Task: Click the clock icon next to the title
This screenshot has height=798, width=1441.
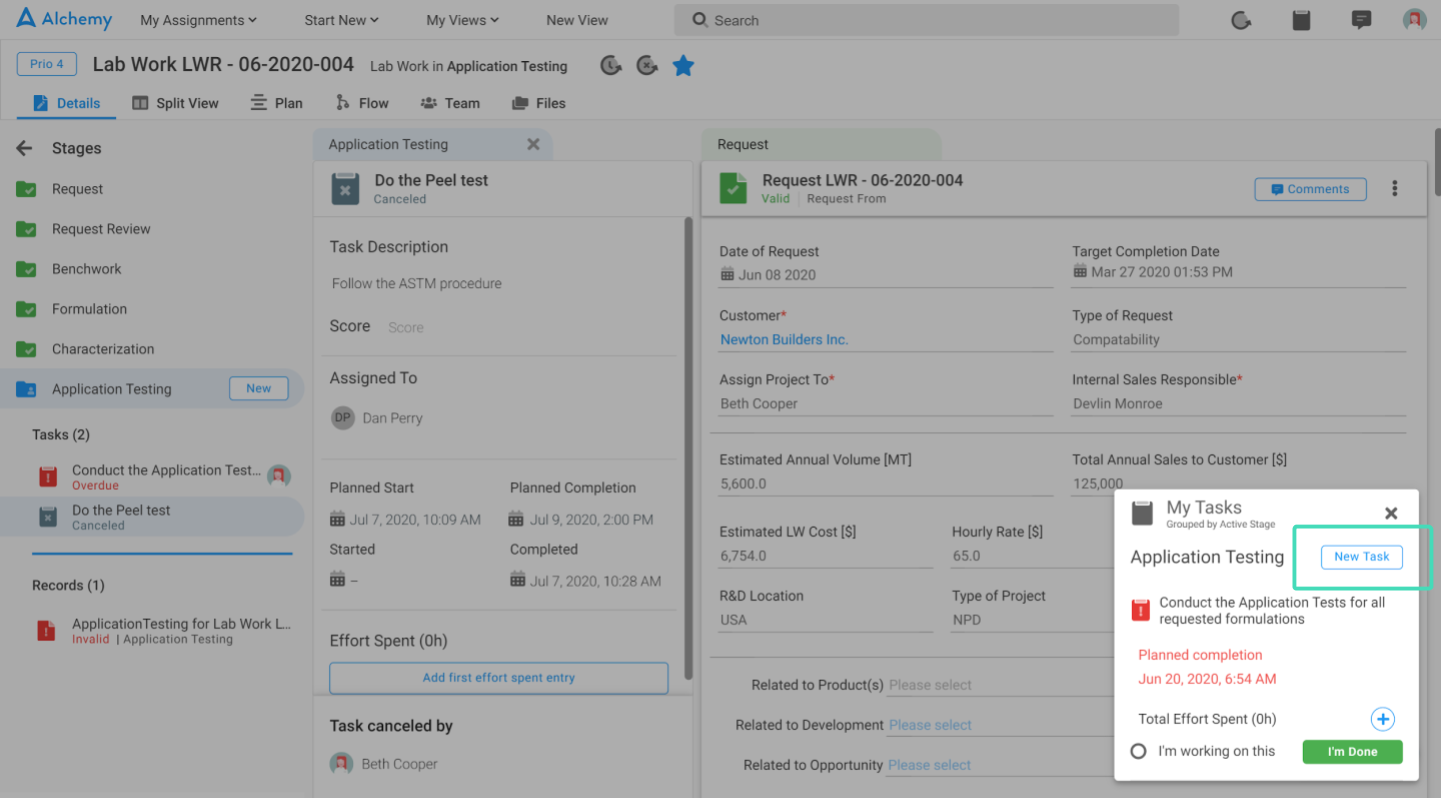Action: tap(611, 66)
